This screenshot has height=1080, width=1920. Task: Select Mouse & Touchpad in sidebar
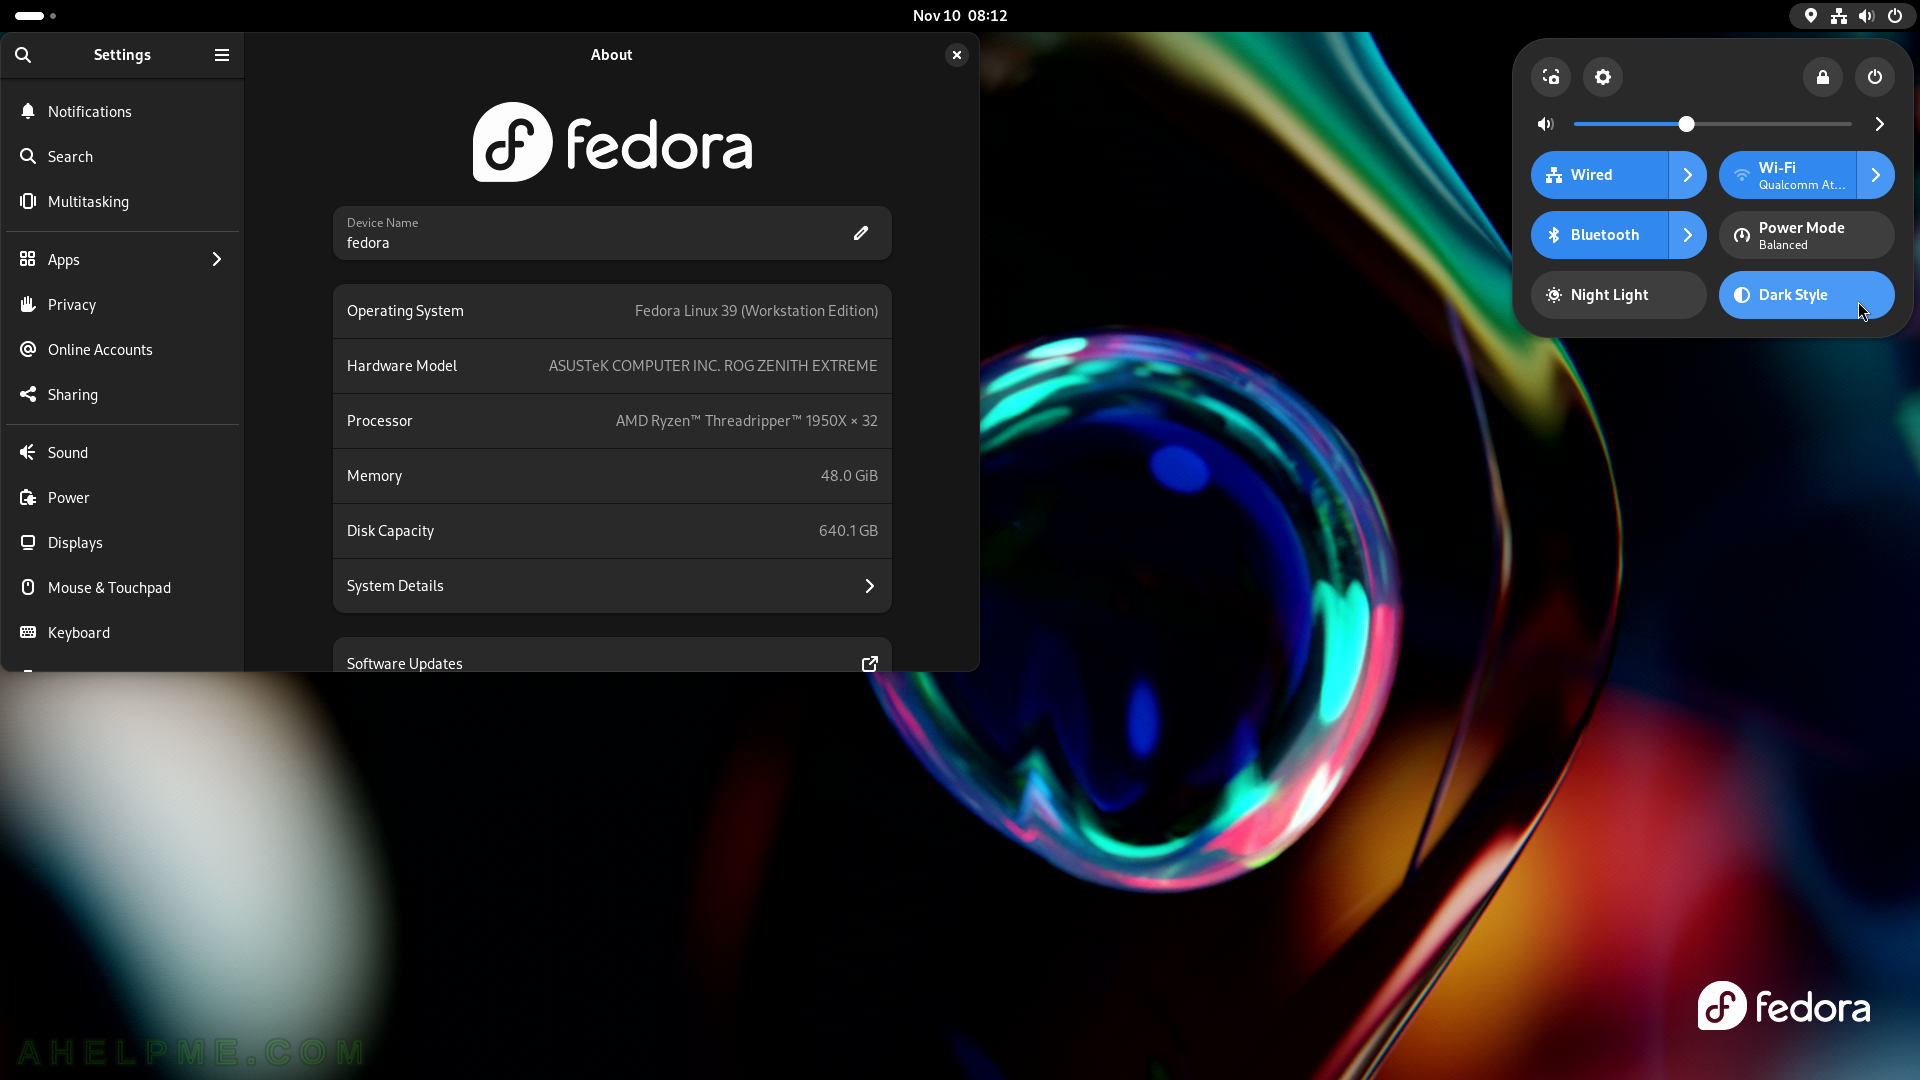(x=122, y=588)
